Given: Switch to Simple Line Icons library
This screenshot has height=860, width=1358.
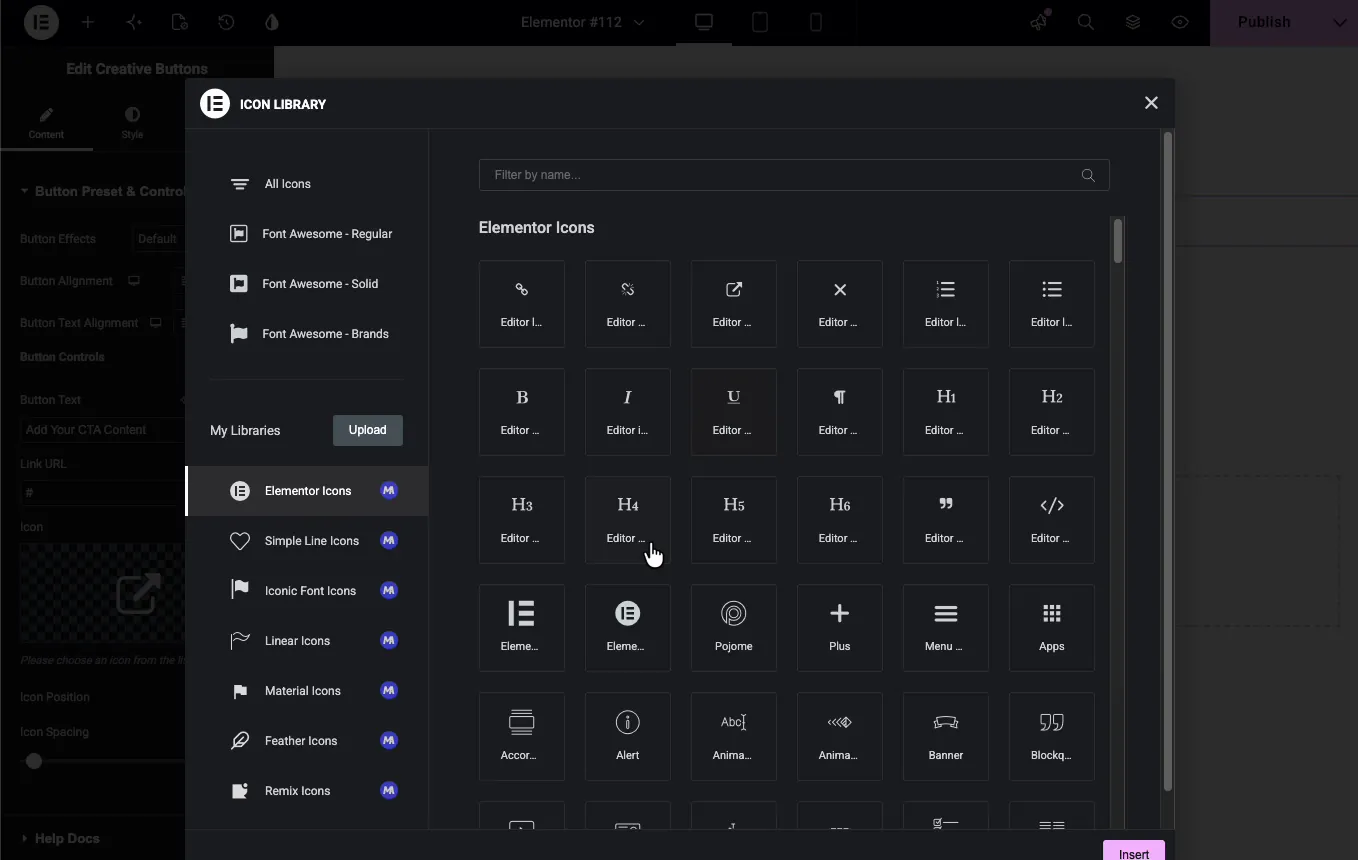Looking at the screenshot, I should click(307, 541).
